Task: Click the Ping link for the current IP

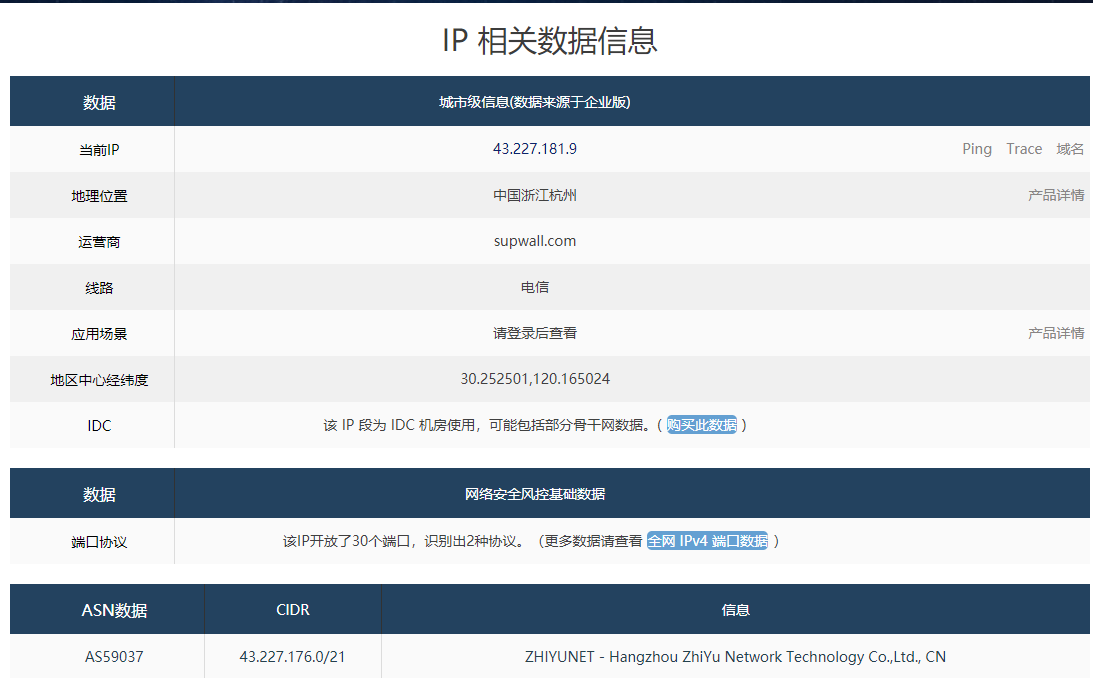Action: 976,149
